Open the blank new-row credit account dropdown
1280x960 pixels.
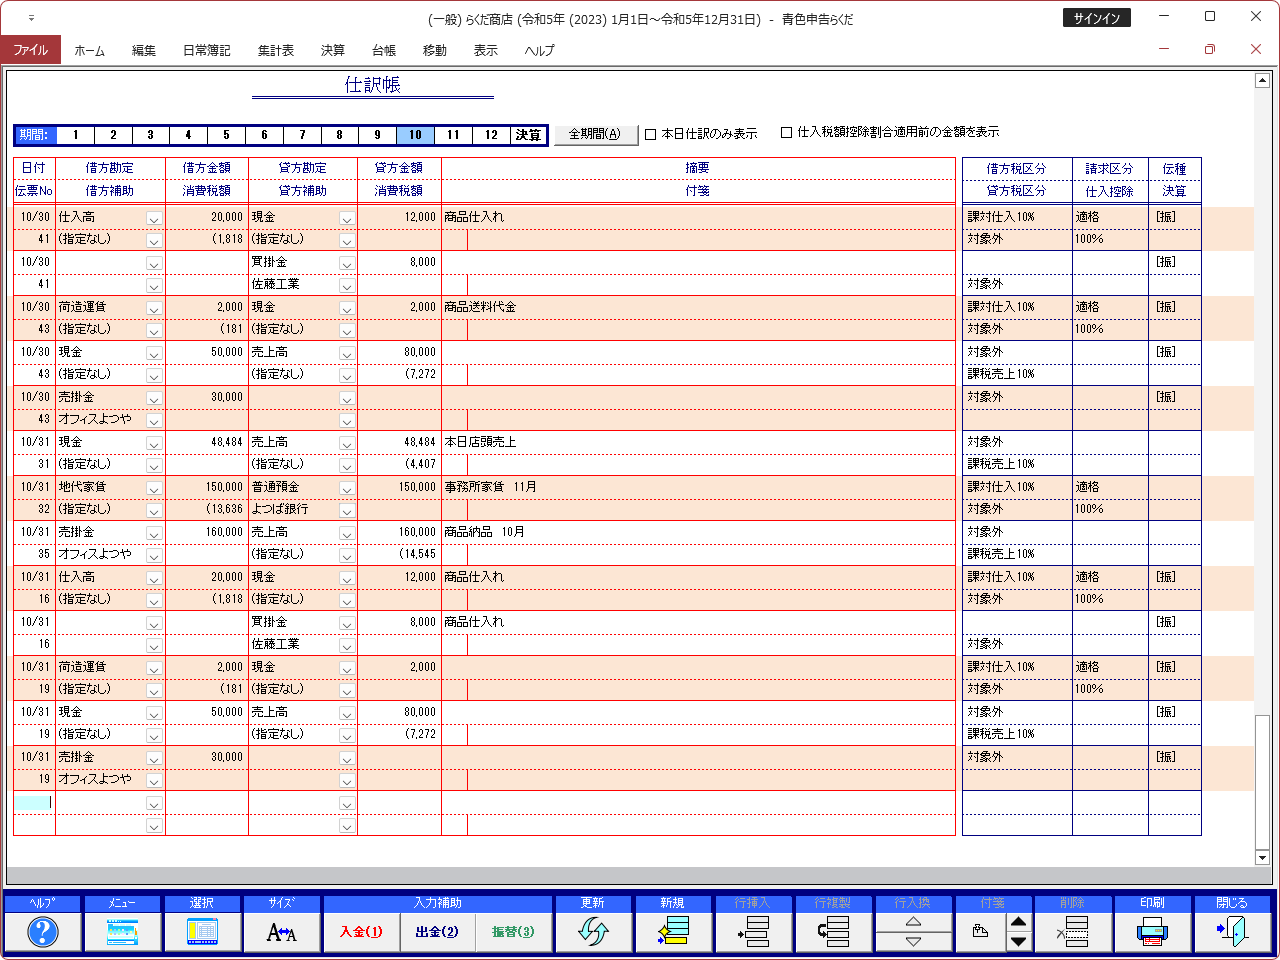pyautogui.click(x=347, y=803)
